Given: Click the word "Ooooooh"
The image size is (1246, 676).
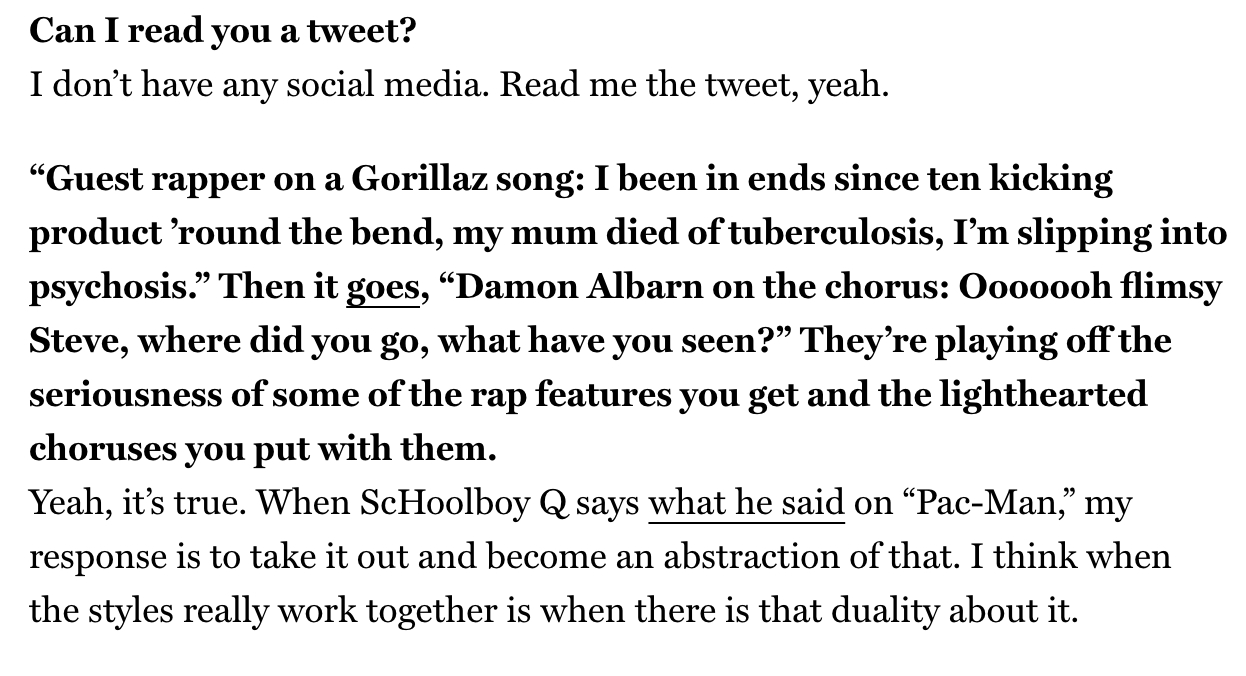Looking at the screenshot, I should [x=1035, y=288].
